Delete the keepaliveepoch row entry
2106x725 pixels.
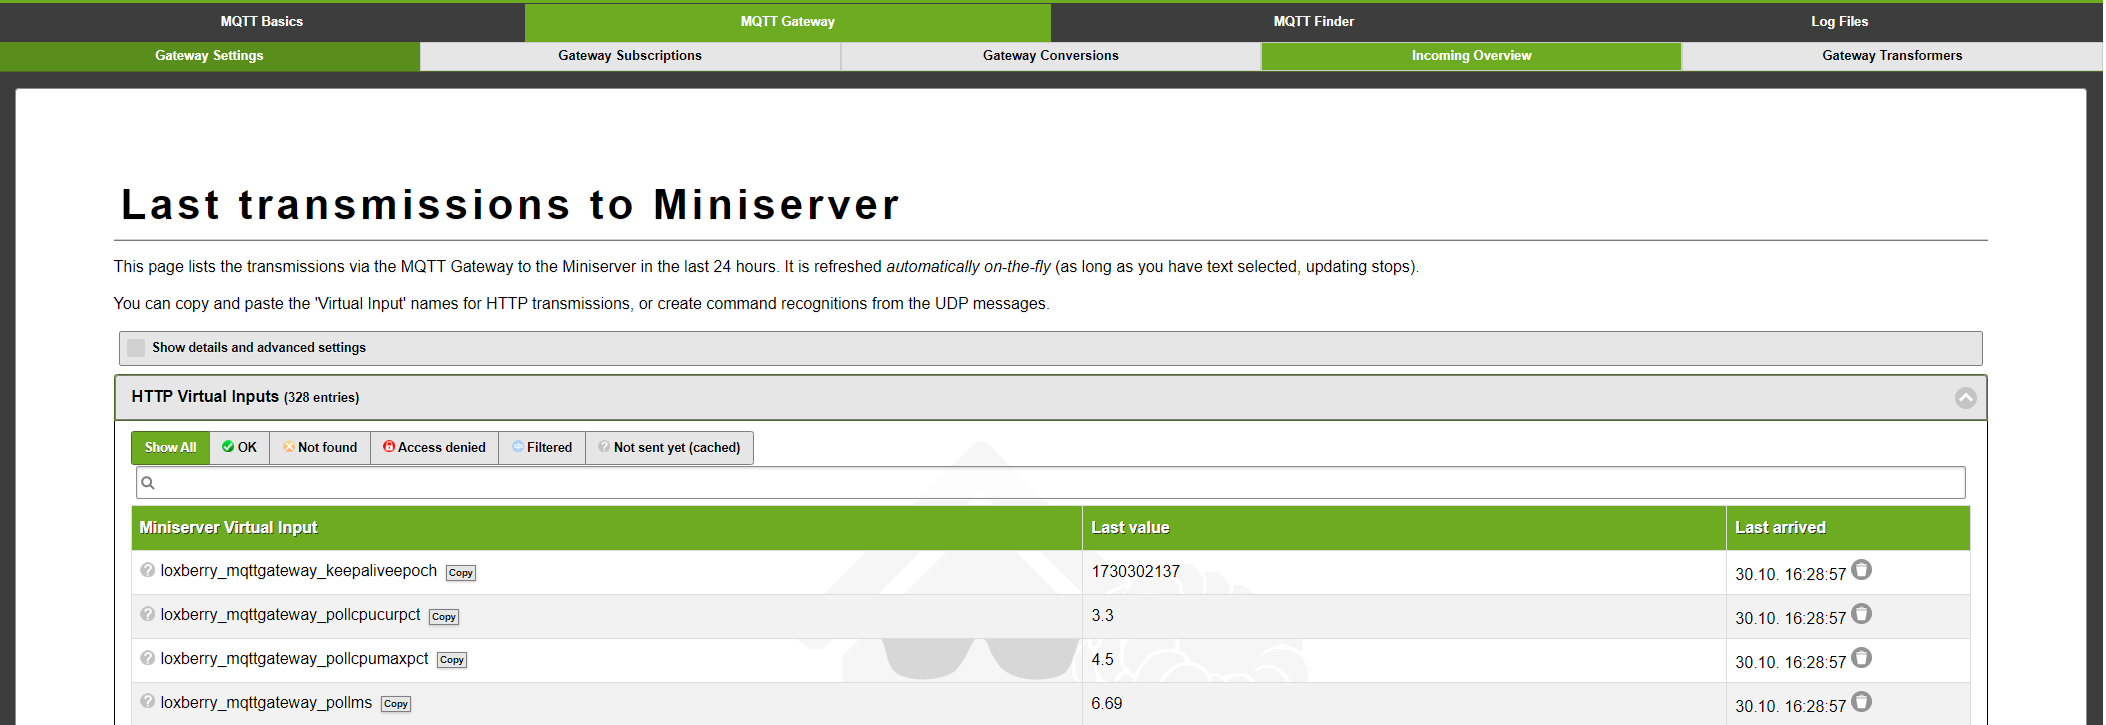[x=1861, y=570]
